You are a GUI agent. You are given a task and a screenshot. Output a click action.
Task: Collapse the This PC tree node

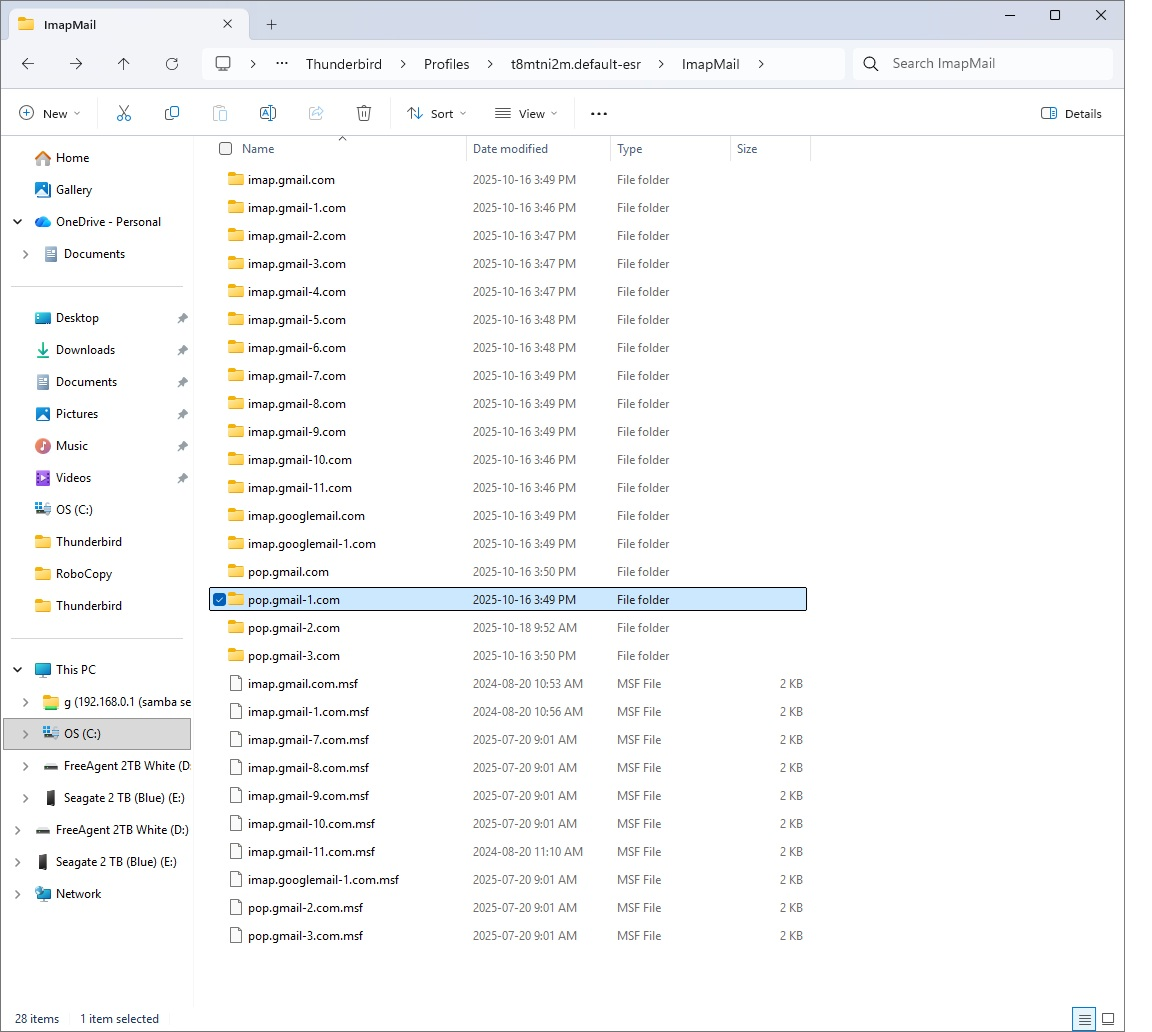tap(18, 670)
